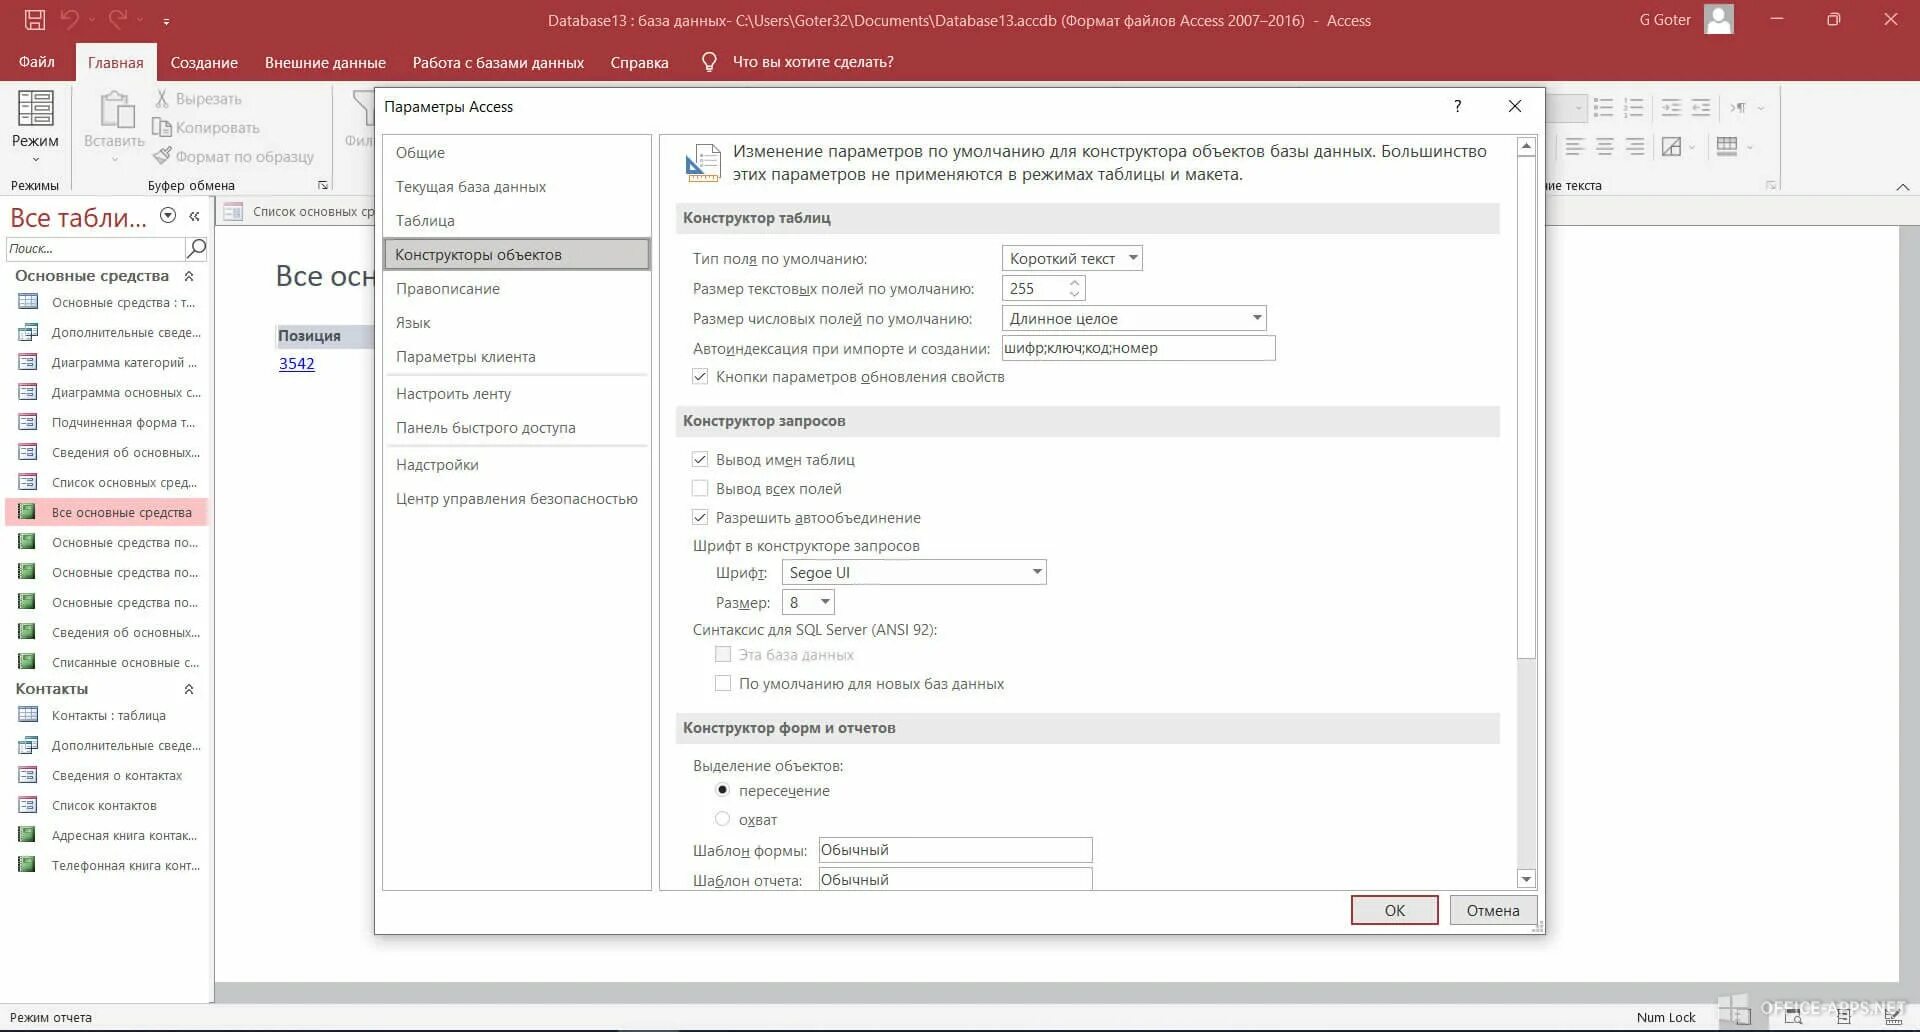Click the help question mark in dialog
The width and height of the screenshot is (1920, 1032).
pyautogui.click(x=1458, y=106)
